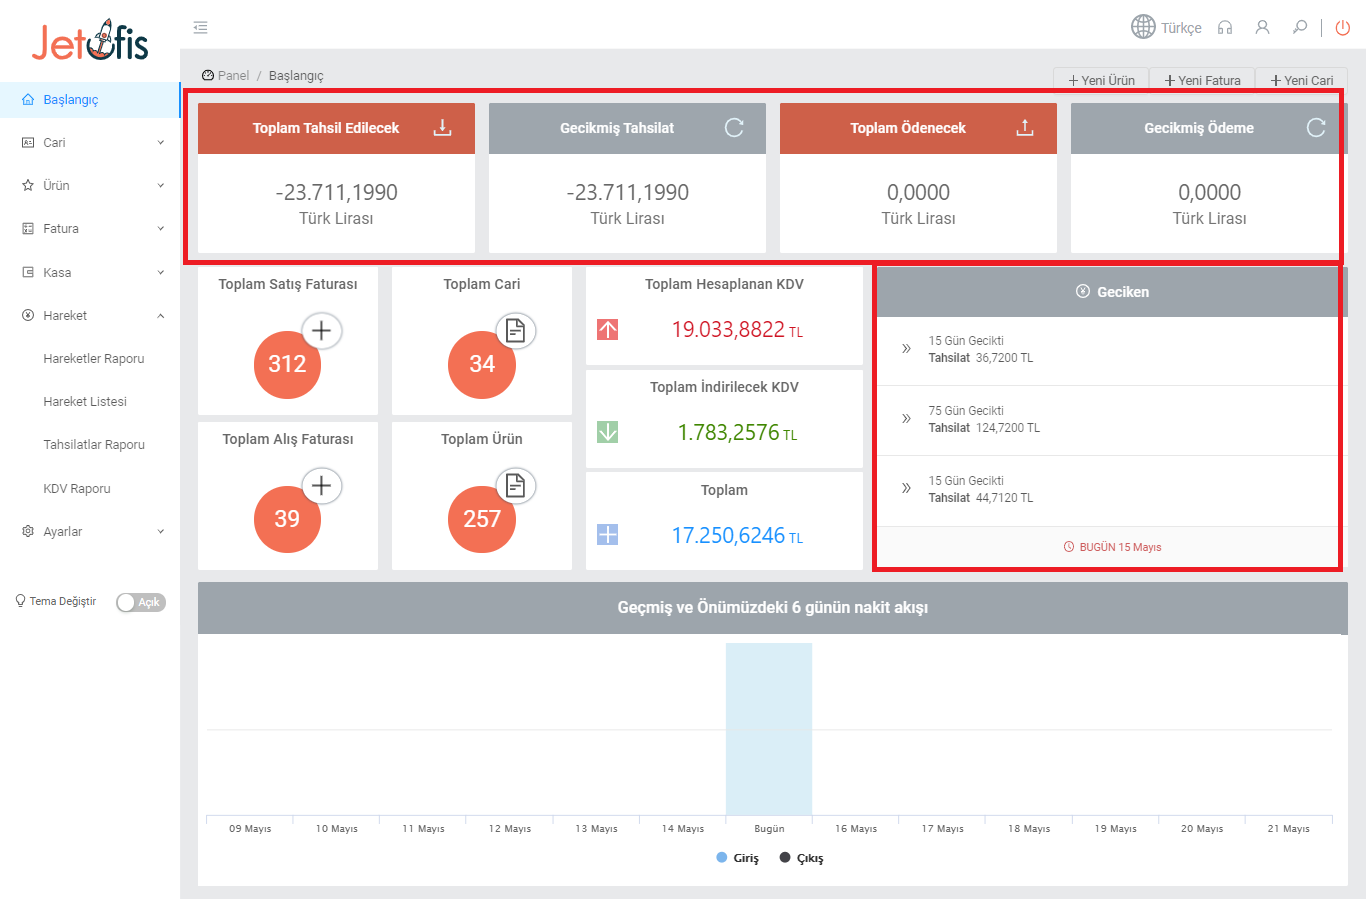Expand the Fatura sidebar menu
This screenshot has height=899, width=1366.
click(90, 229)
